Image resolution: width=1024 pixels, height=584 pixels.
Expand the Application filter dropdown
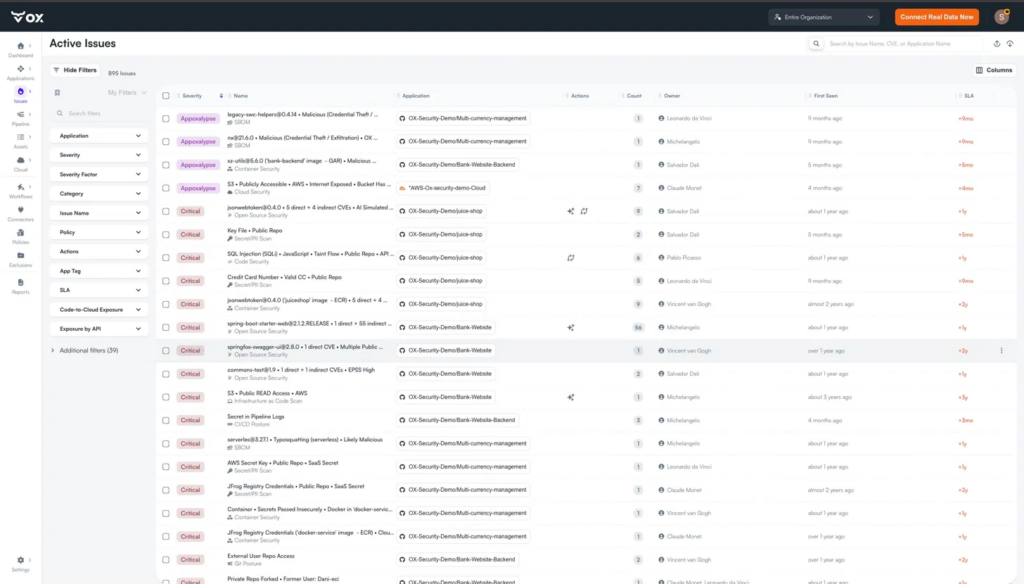pos(99,136)
